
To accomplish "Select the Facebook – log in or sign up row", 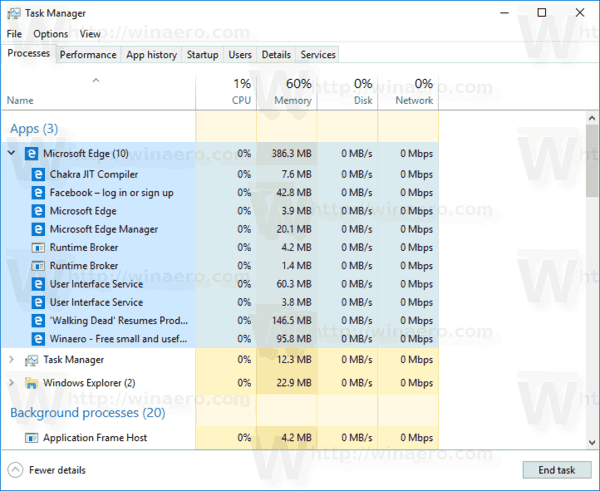I will tap(220, 192).
